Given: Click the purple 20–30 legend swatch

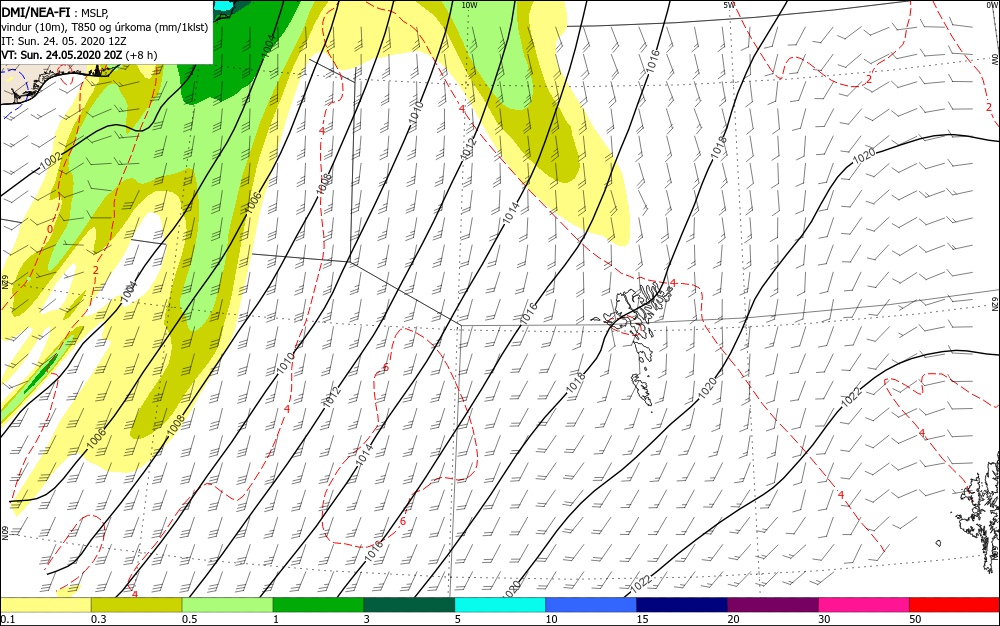Looking at the screenshot, I should [773, 605].
